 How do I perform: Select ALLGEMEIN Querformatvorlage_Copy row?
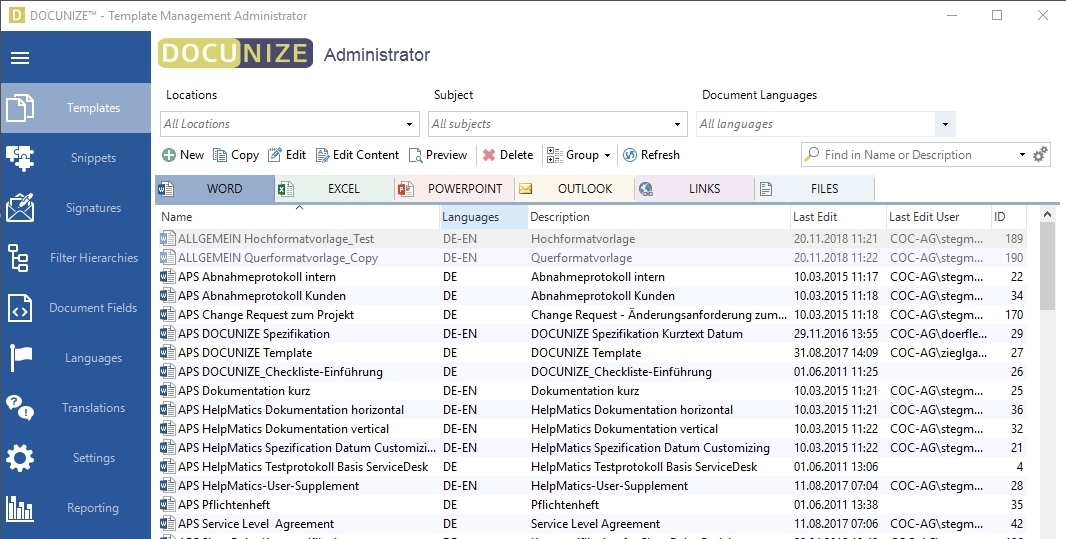click(x=591, y=258)
